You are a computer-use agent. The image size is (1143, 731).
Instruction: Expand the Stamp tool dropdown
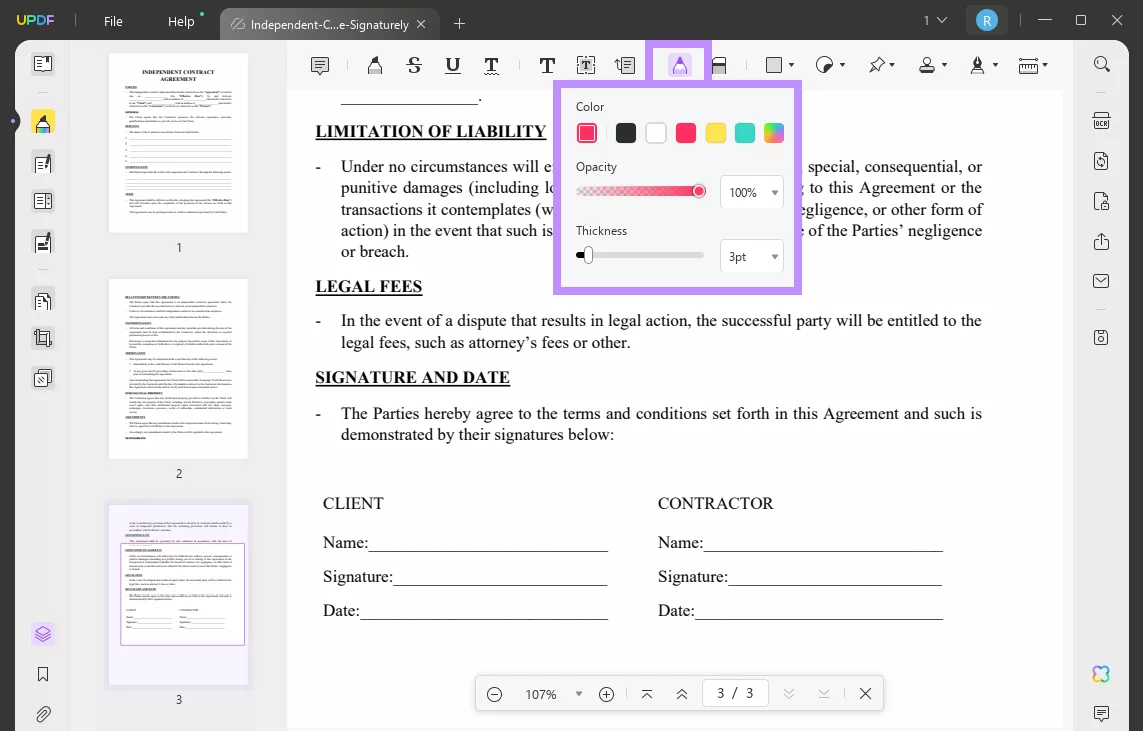click(944, 66)
